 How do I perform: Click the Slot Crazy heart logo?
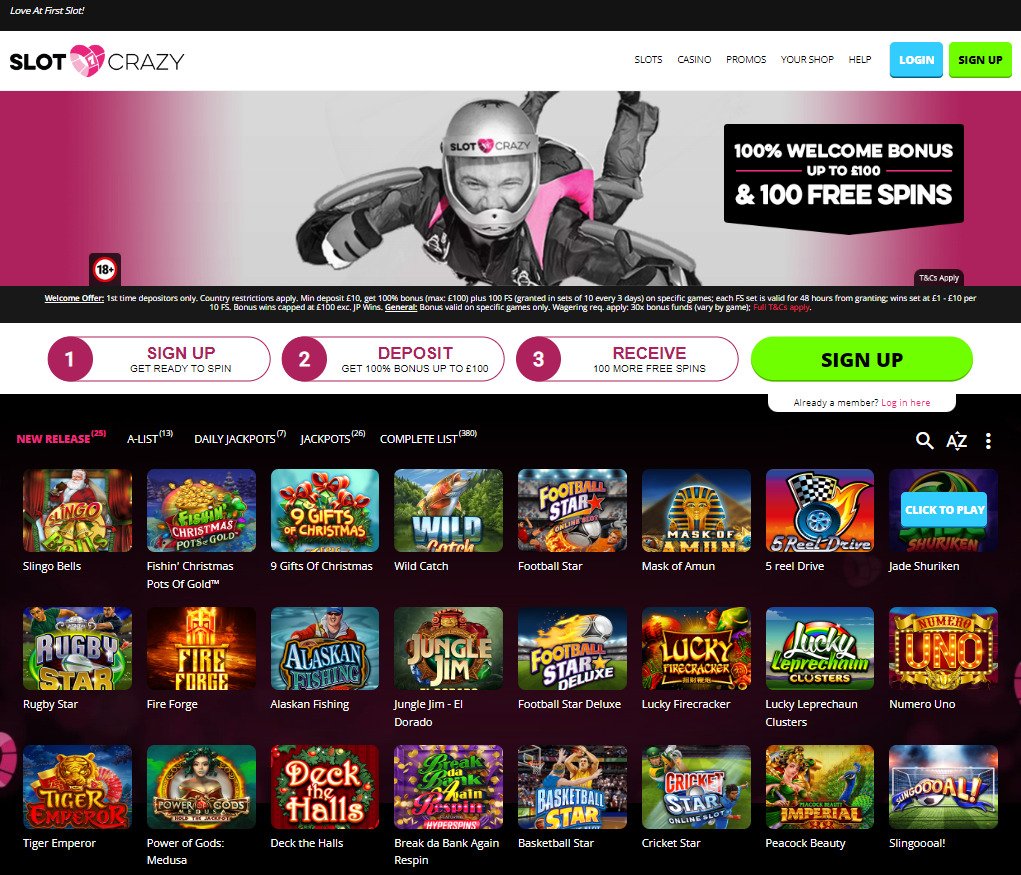pos(87,61)
